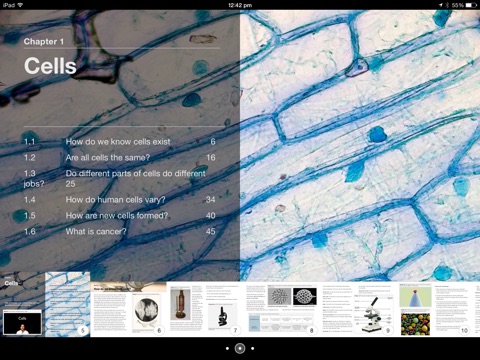Jump to the page 9 microscope diagram thumbnail

coord(357,309)
